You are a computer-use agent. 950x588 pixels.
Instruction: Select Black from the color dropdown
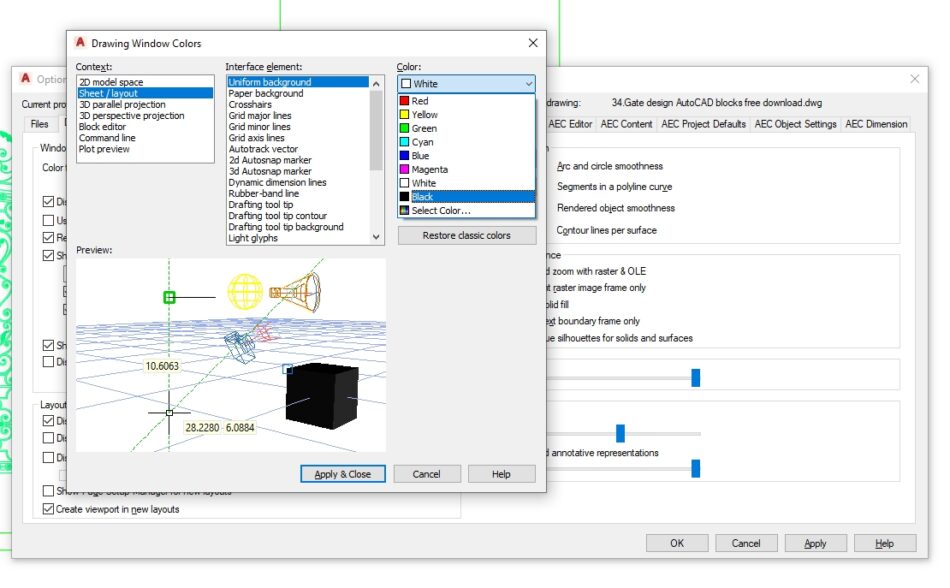pos(430,196)
